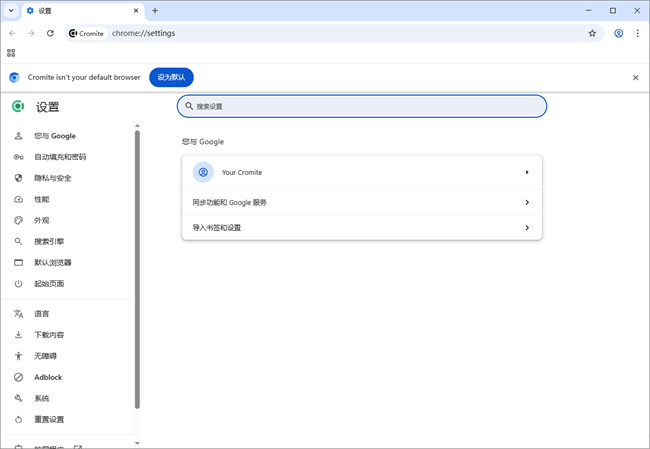Open the three-dot browser menu
650x449 pixels.
[x=638, y=33]
